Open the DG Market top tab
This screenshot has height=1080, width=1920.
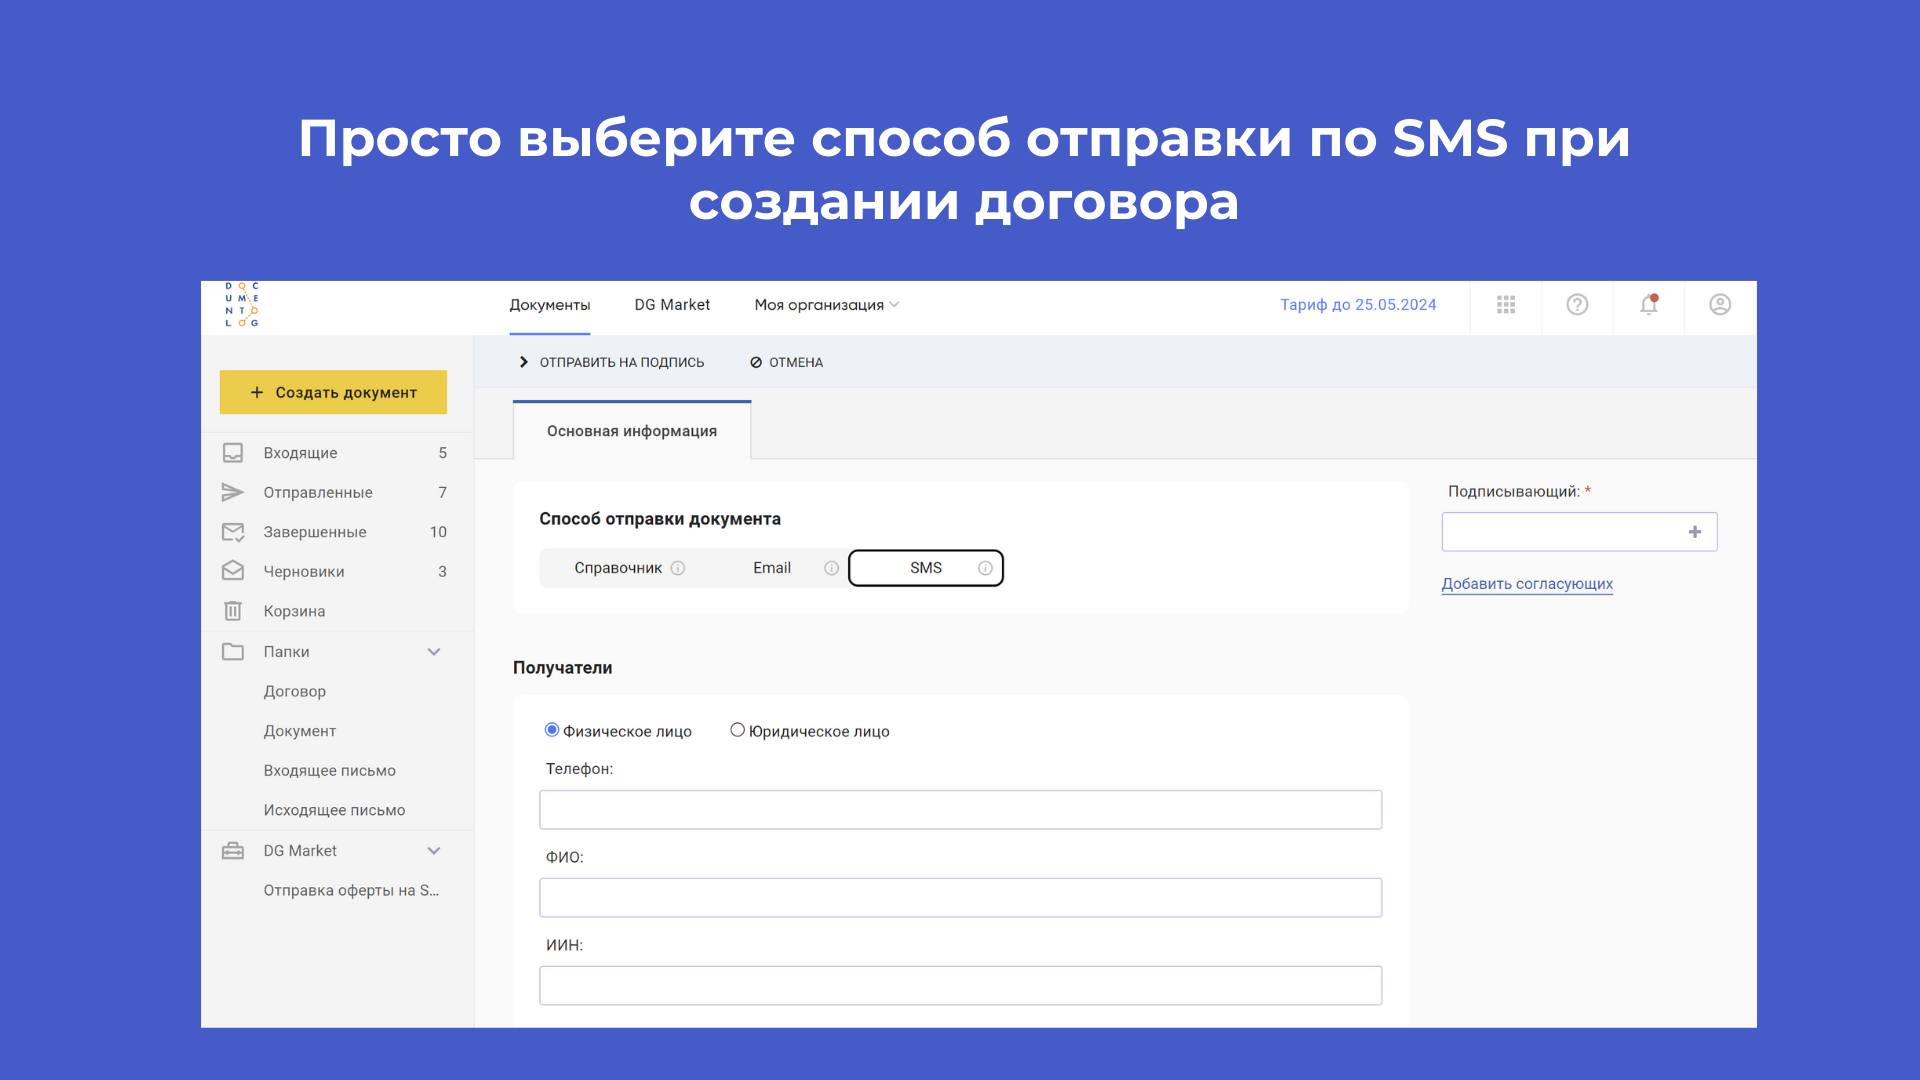tap(672, 305)
